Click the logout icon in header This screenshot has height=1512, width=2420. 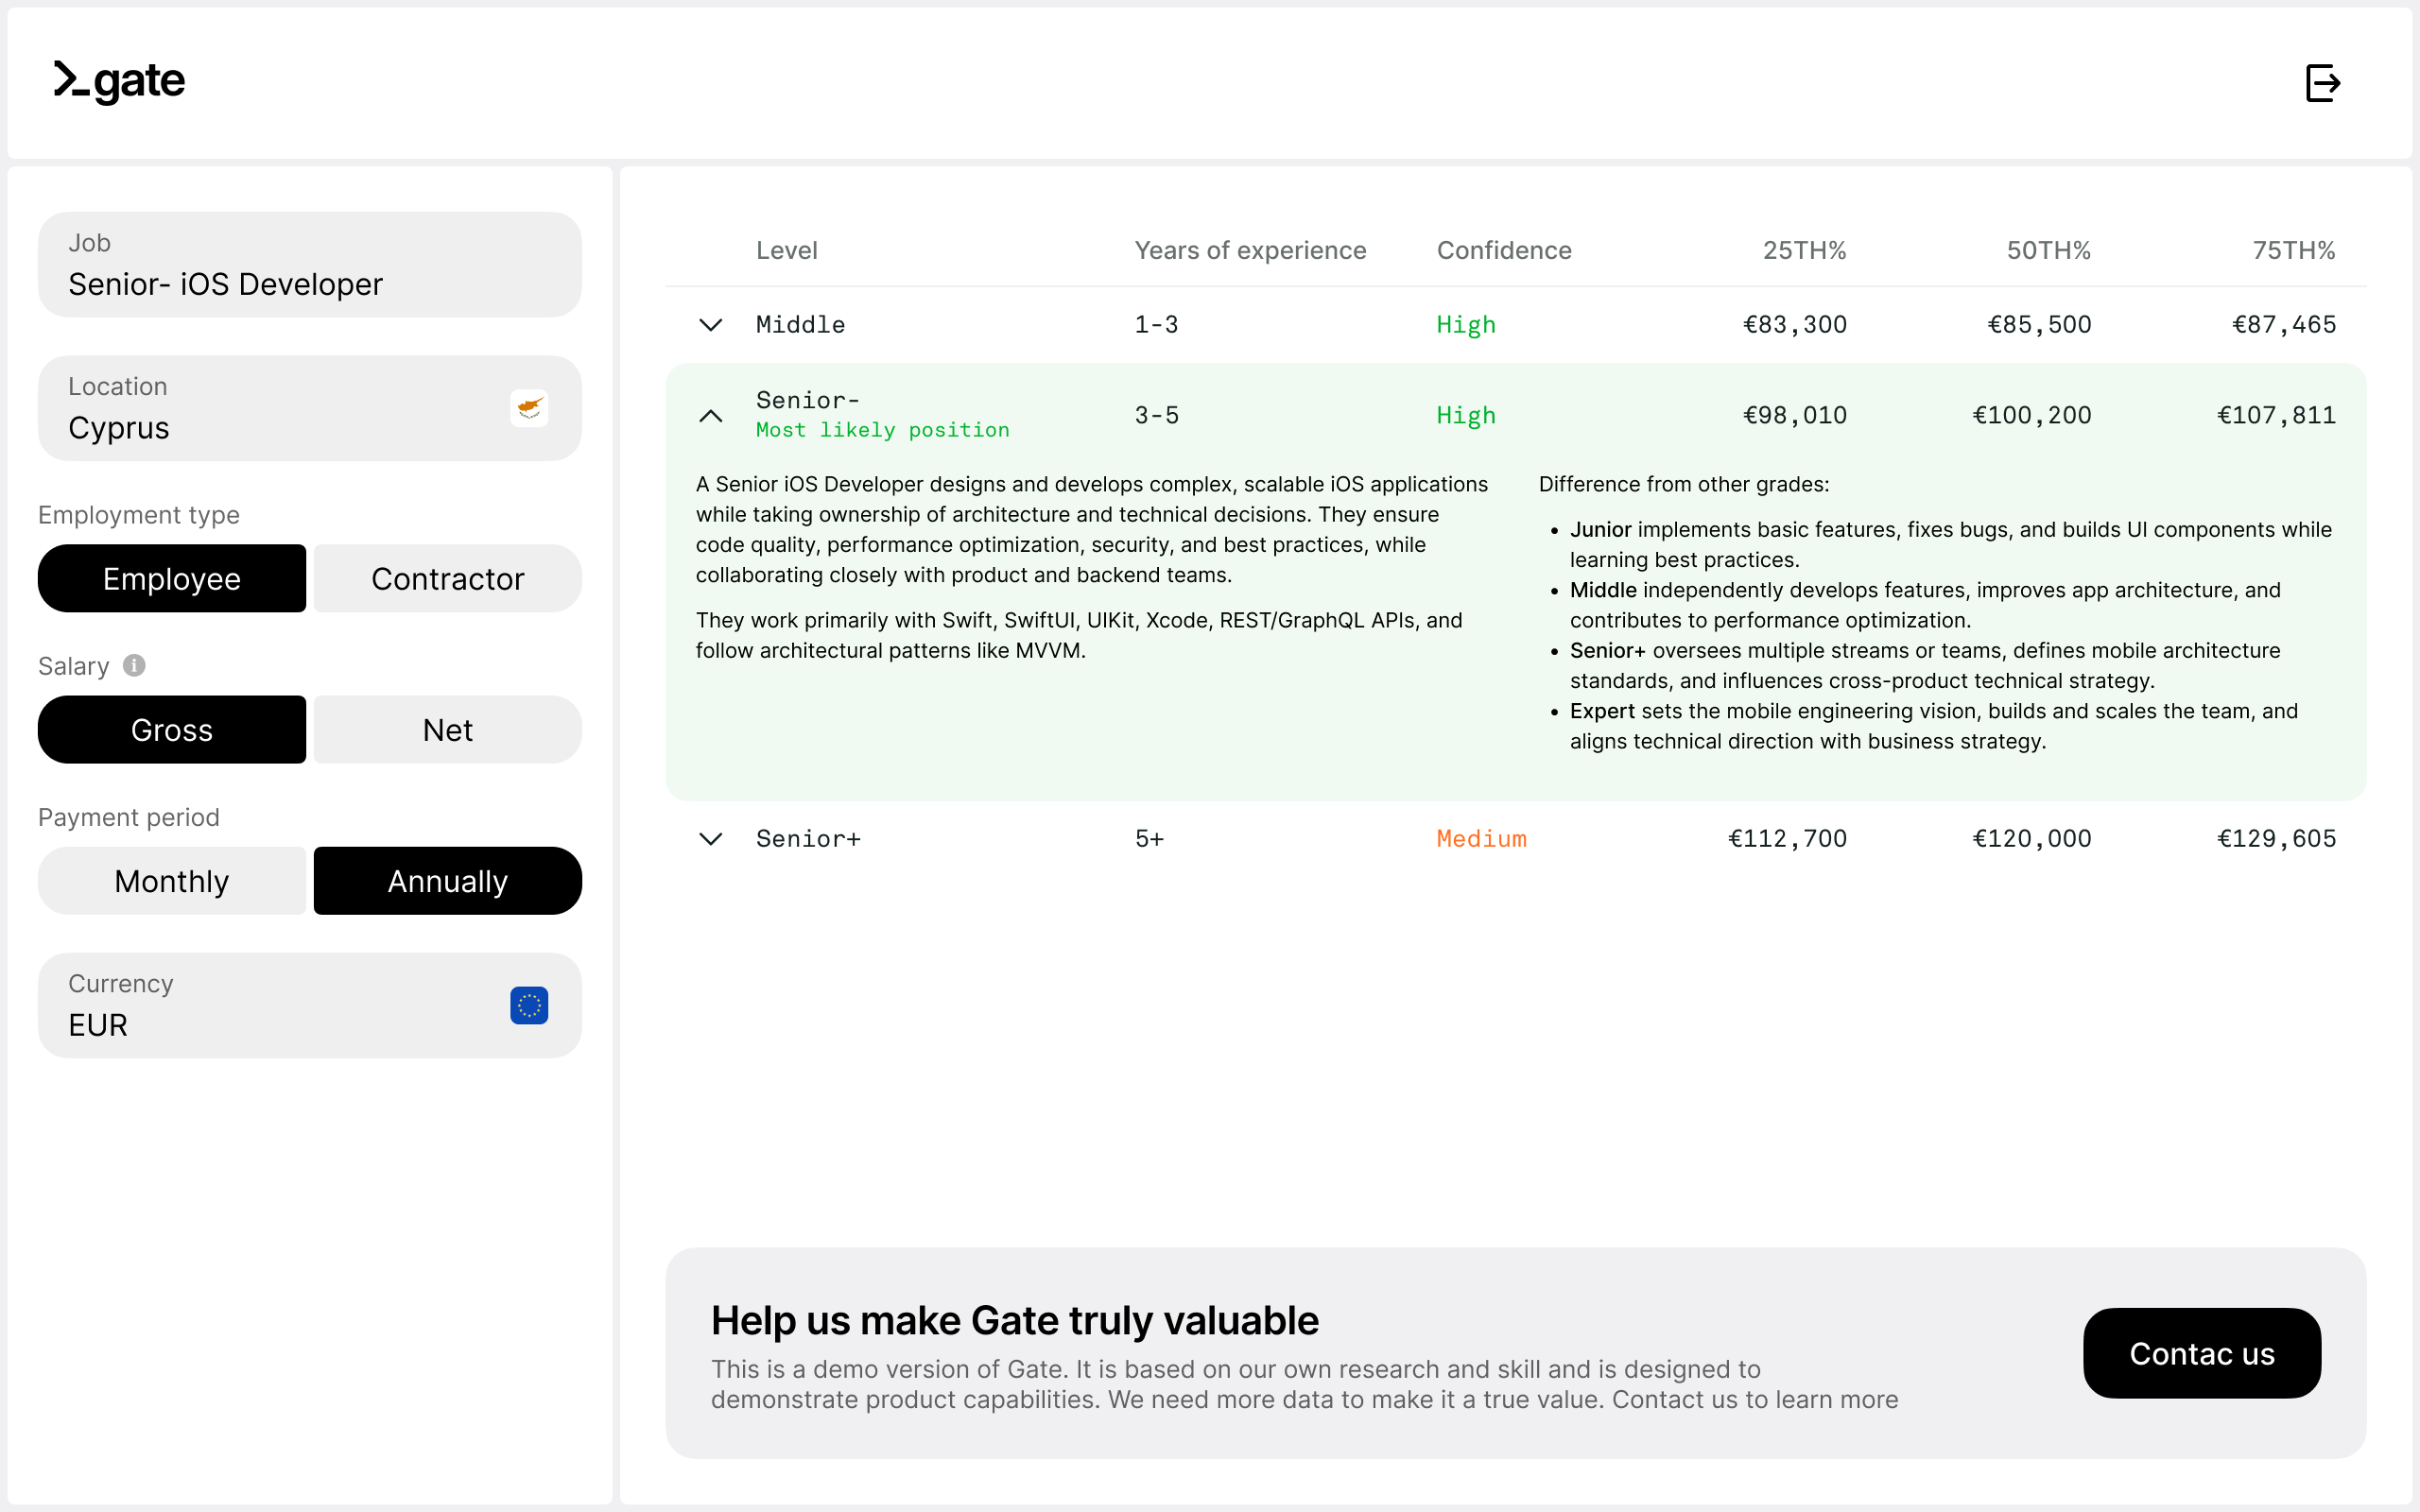click(2322, 83)
